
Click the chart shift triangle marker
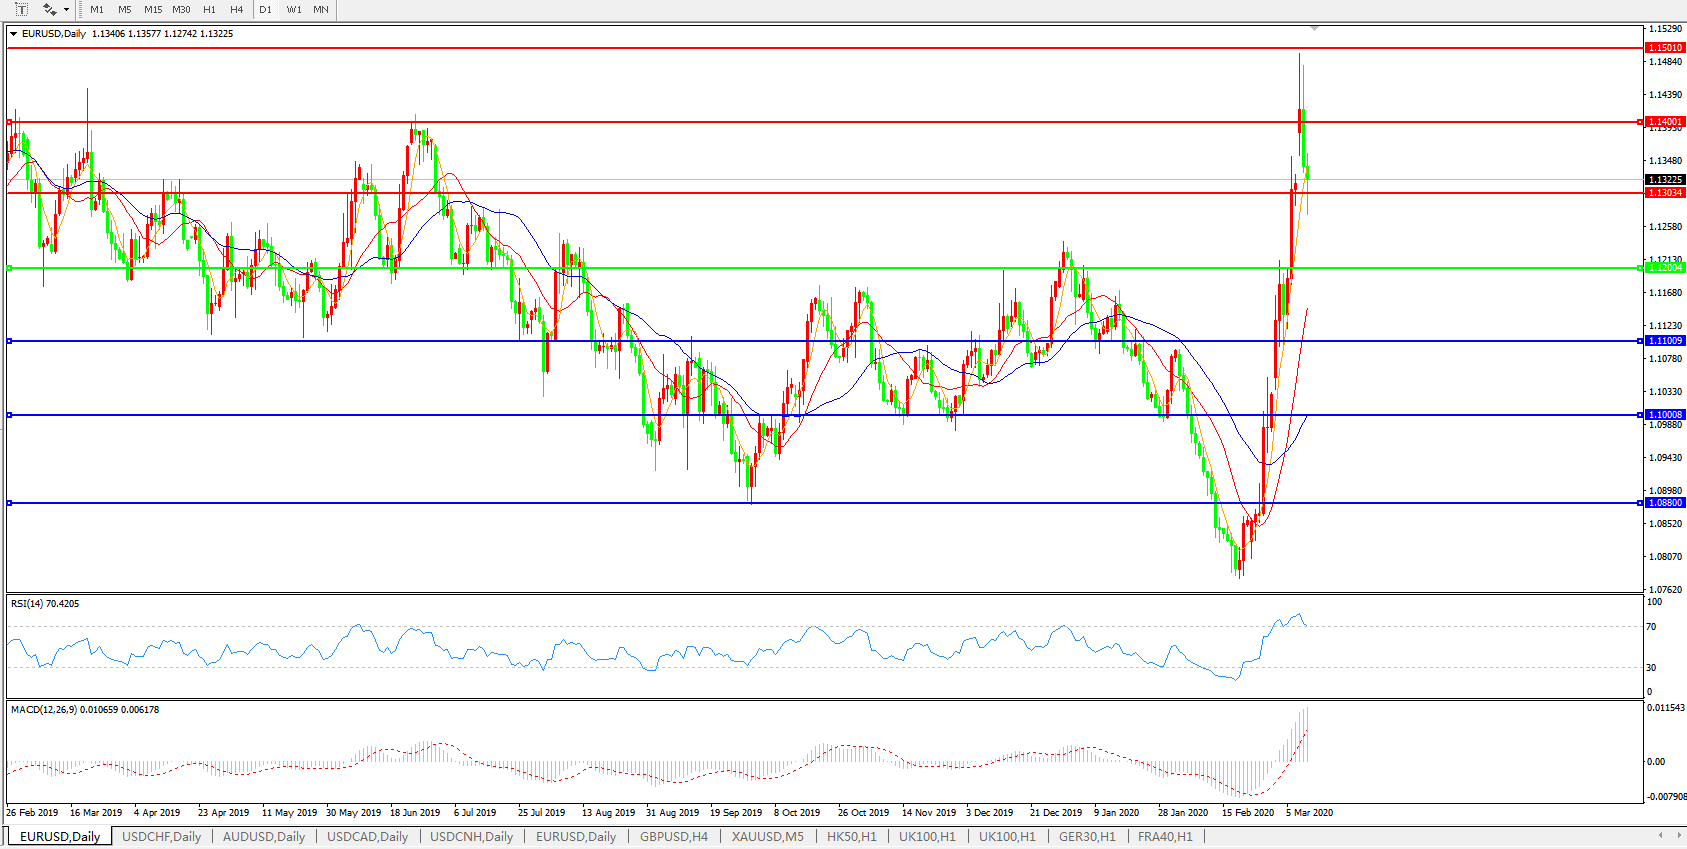pos(1314,28)
